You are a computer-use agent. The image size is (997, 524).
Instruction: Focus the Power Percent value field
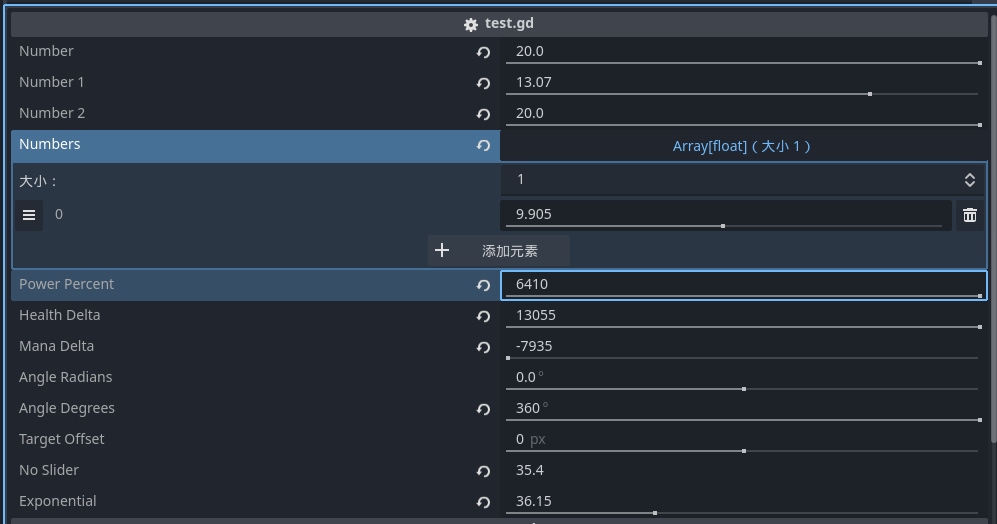coord(742,284)
